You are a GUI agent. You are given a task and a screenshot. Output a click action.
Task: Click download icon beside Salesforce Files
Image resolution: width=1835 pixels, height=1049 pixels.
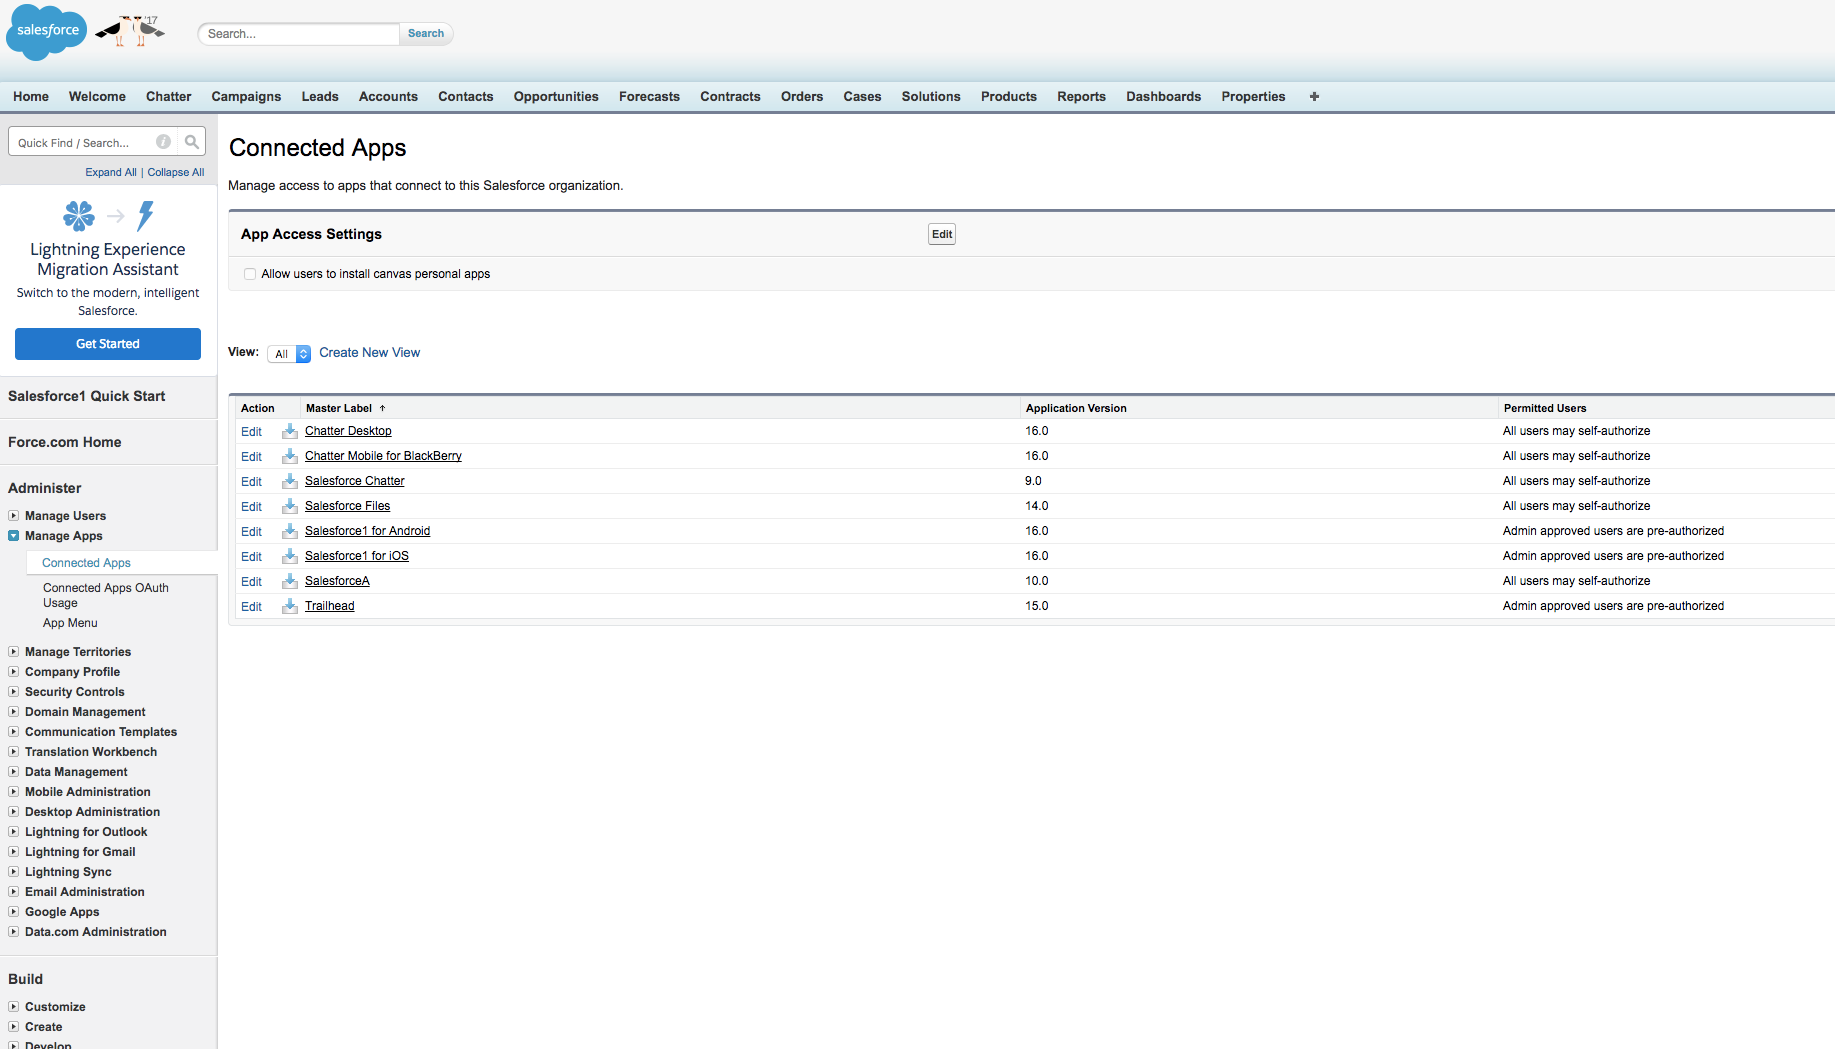point(290,506)
